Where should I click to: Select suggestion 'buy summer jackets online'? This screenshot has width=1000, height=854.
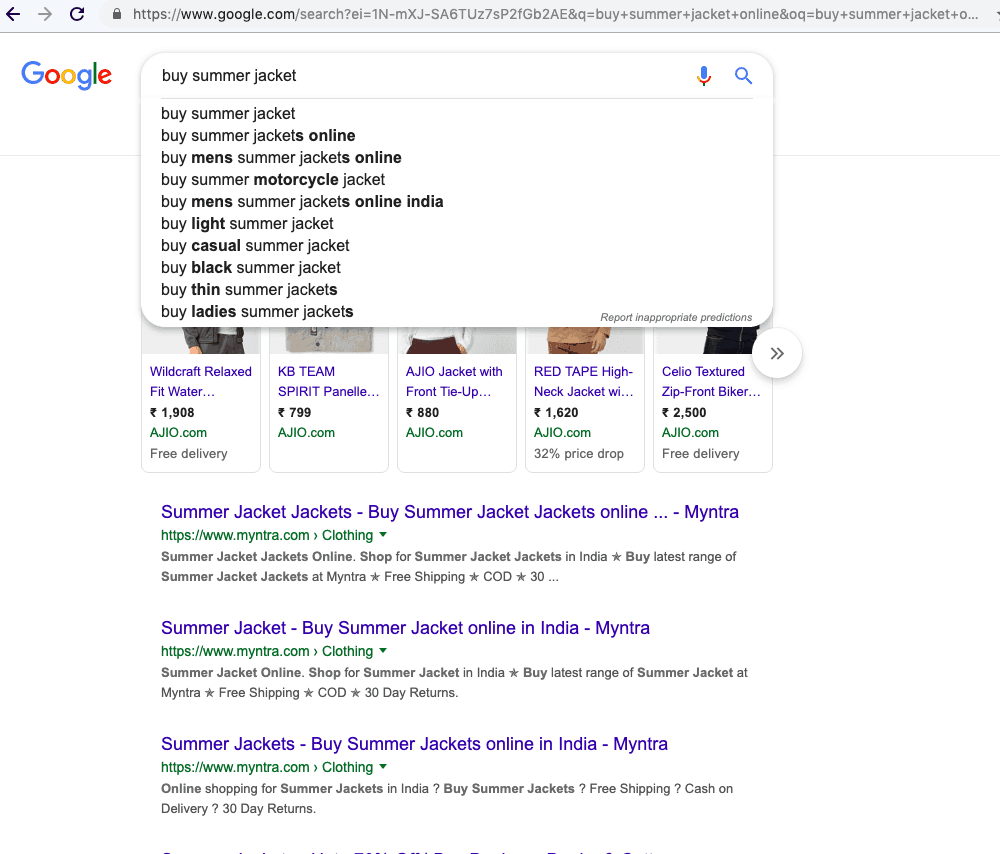[x=258, y=136]
